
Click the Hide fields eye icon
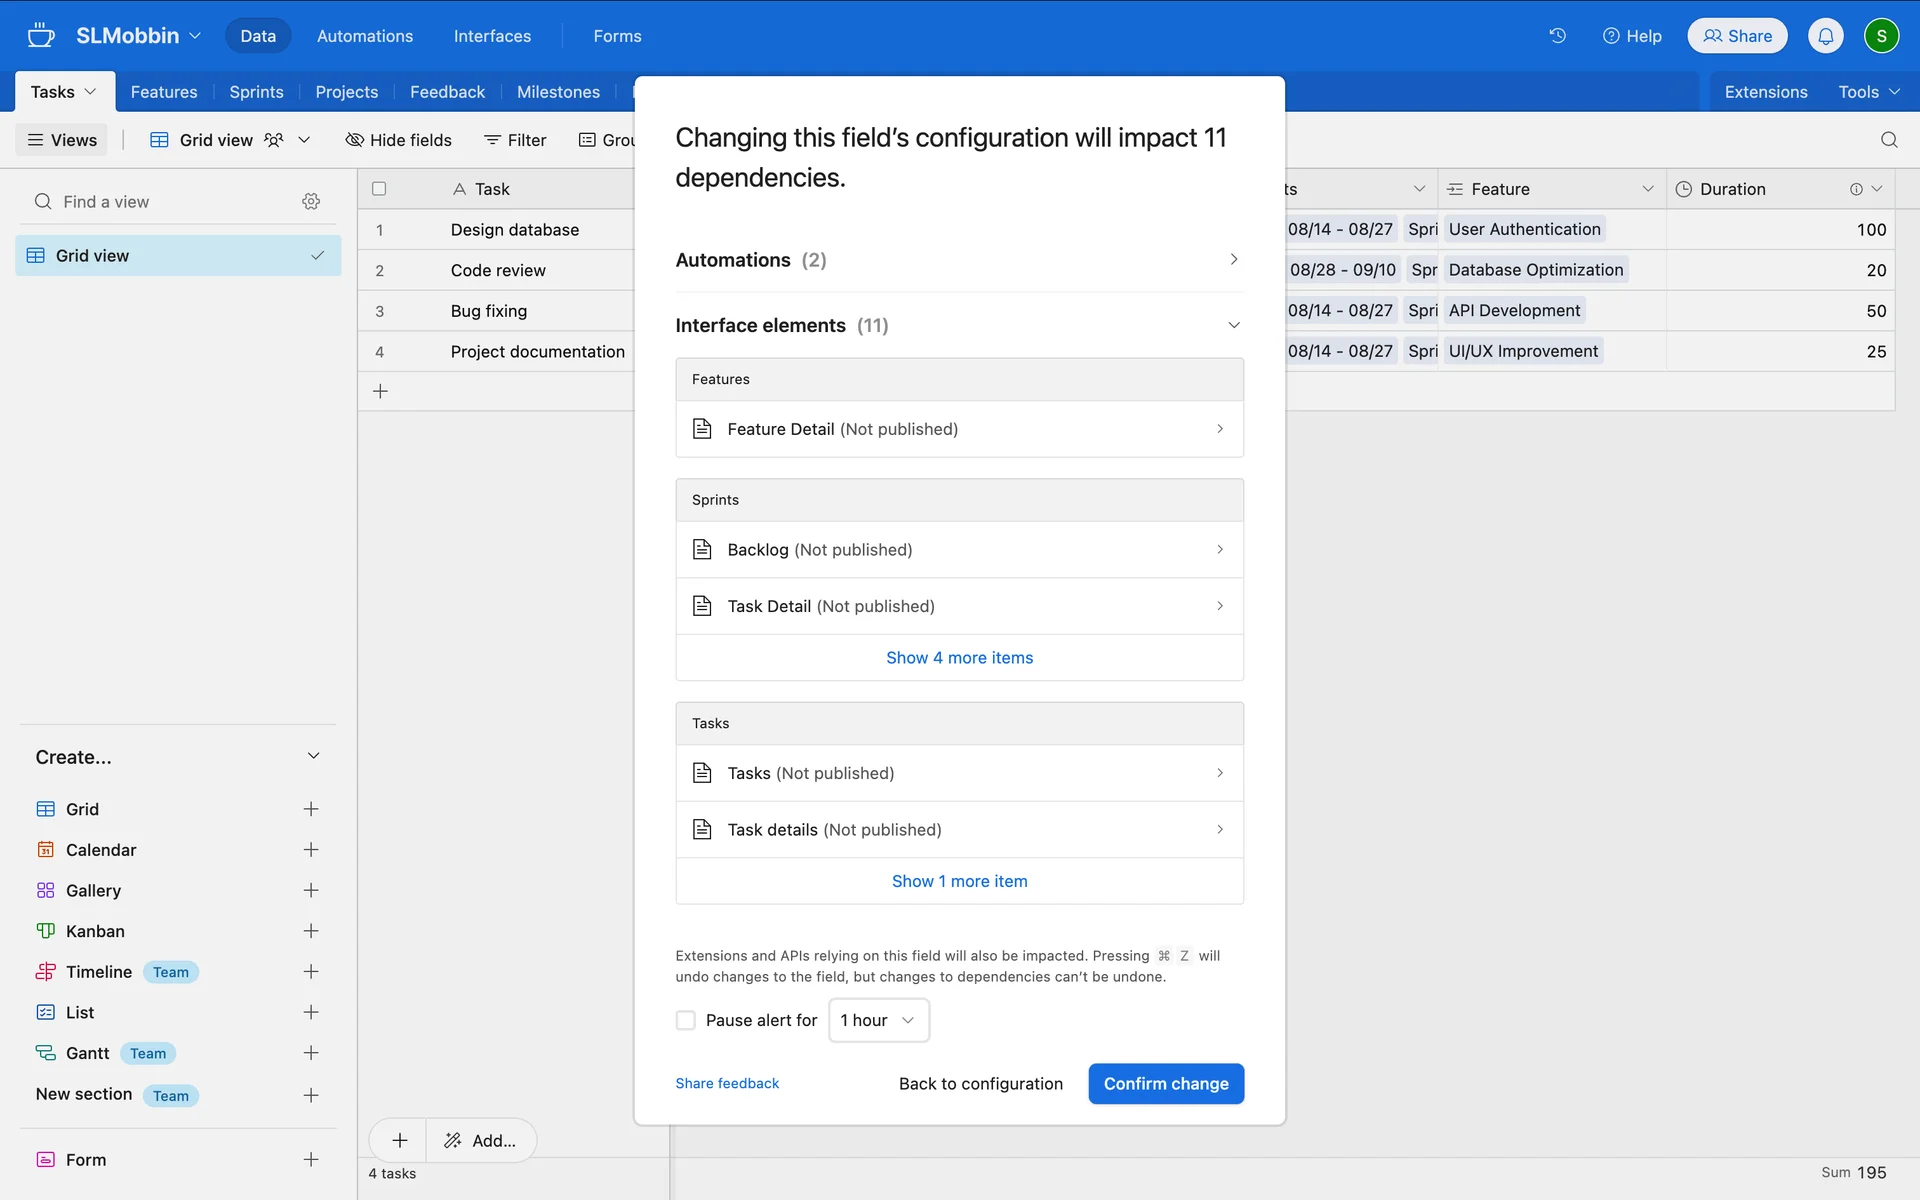pyautogui.click(x=354, y=140)
